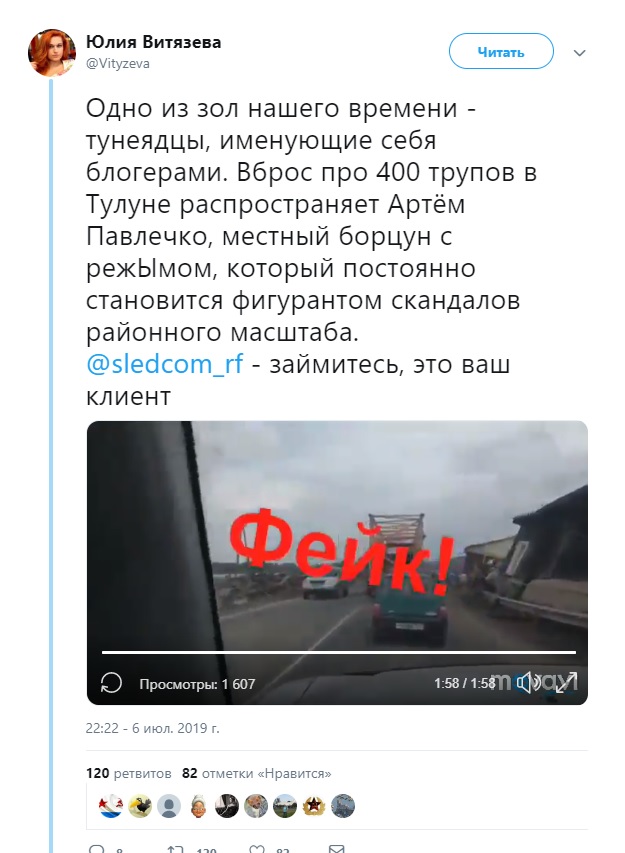This screenshot has width=625, height=853.
Task: Open the crow avatar in the likers row
Action: tap(140, 806)
